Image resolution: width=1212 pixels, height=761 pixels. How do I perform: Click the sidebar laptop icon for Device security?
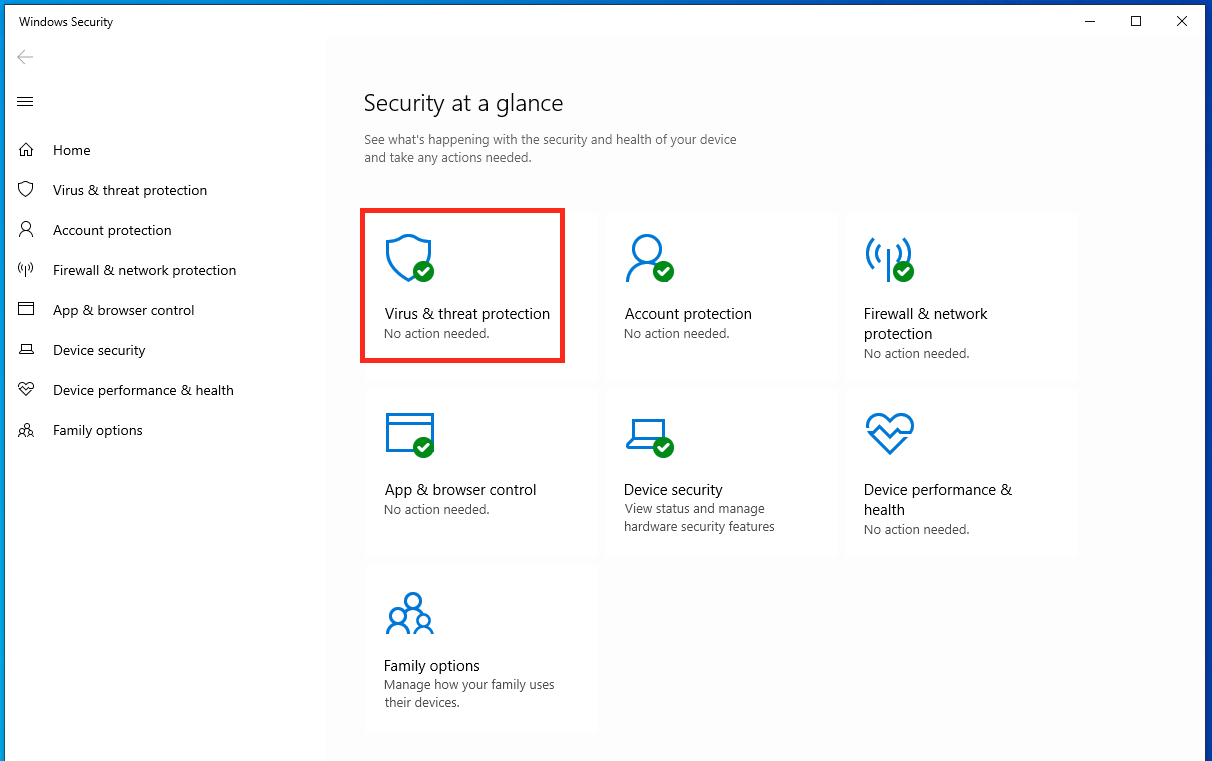pos(26,350)
